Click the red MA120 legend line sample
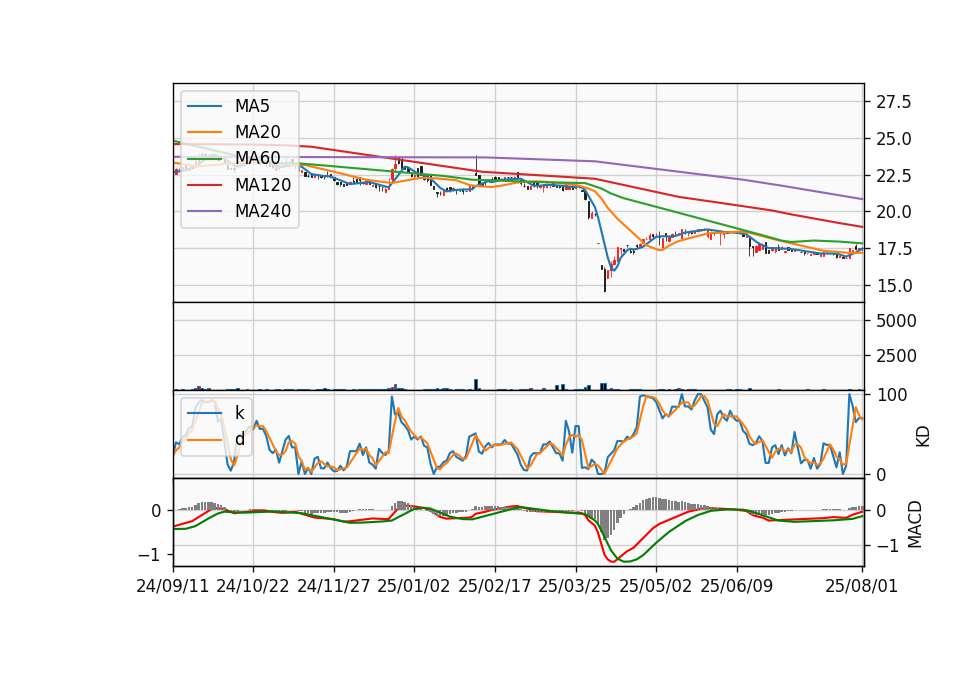This screenshot has width=960, height=690. [x=204, y=184]
